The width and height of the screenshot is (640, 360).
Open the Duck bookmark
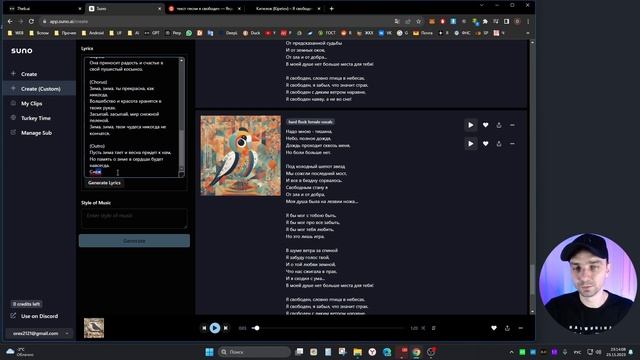click(251, 33)
